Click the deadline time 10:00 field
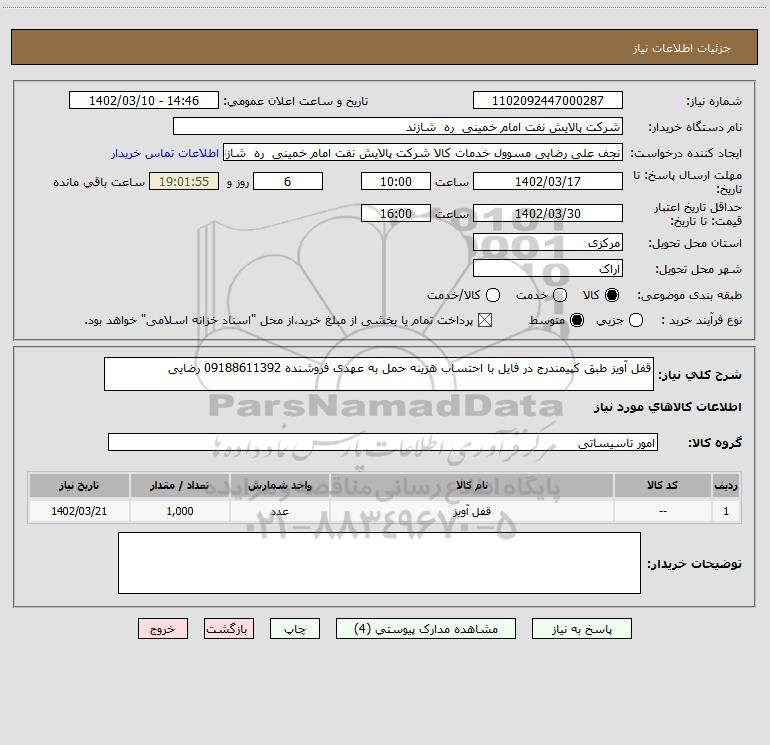This screenshot has height=745, width=770. [396, 181]
